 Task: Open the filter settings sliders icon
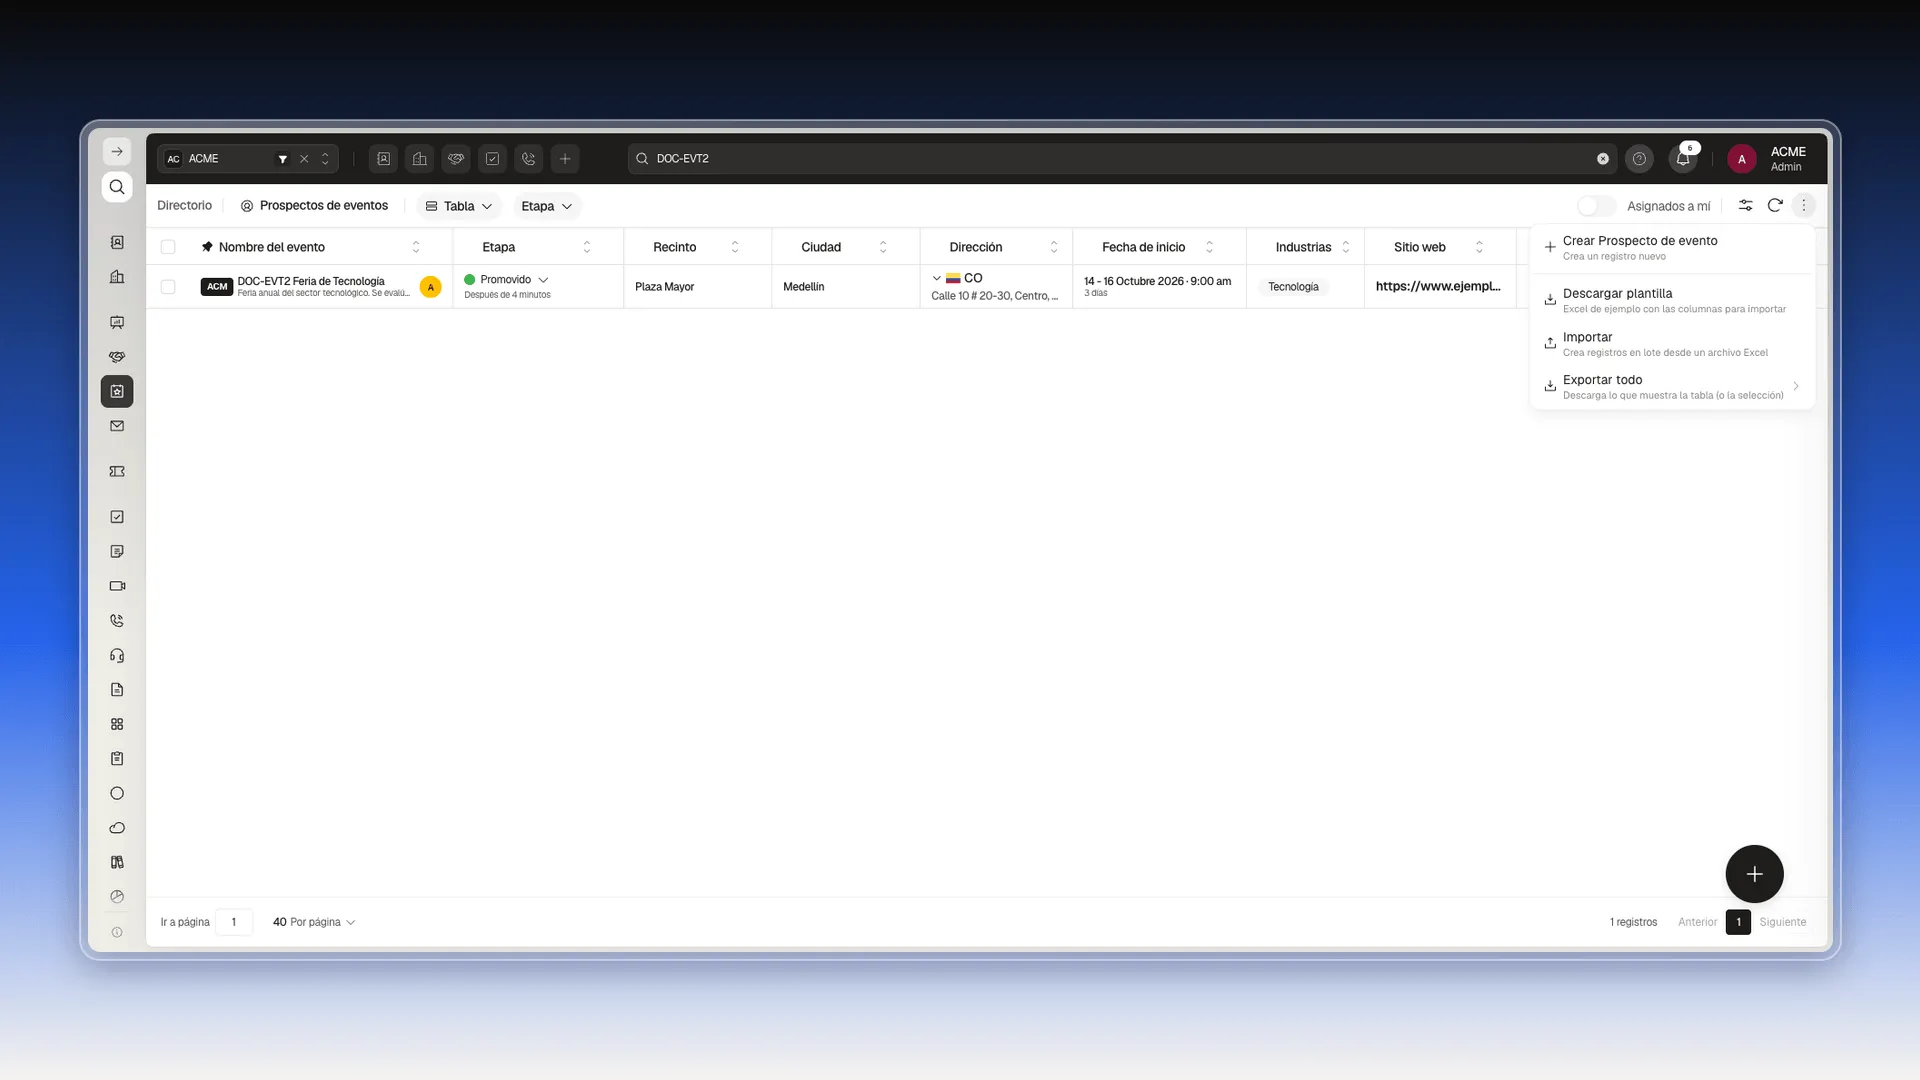(1745, 205)
